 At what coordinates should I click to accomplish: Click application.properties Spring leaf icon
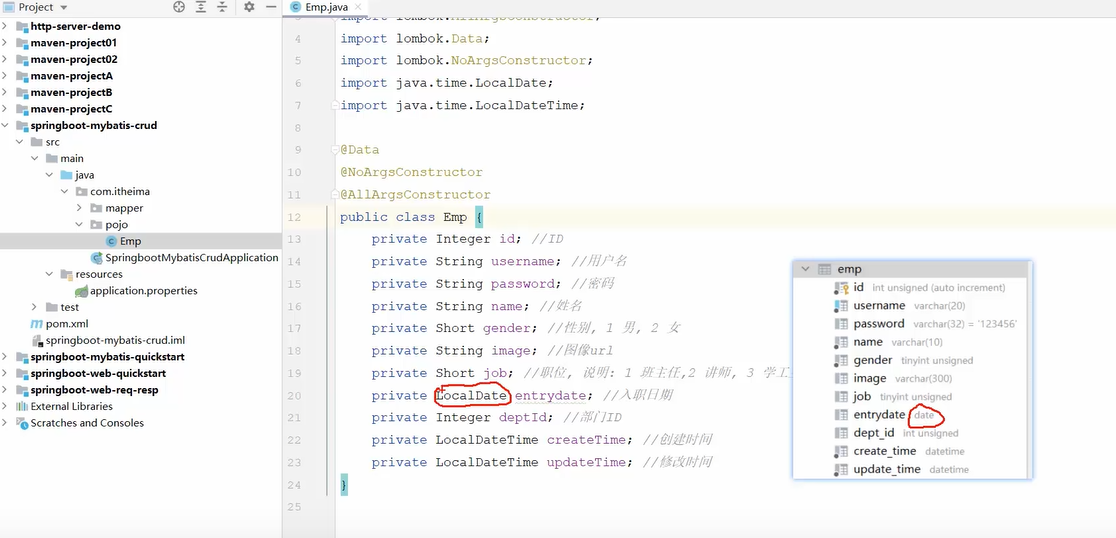coord(81,291)
